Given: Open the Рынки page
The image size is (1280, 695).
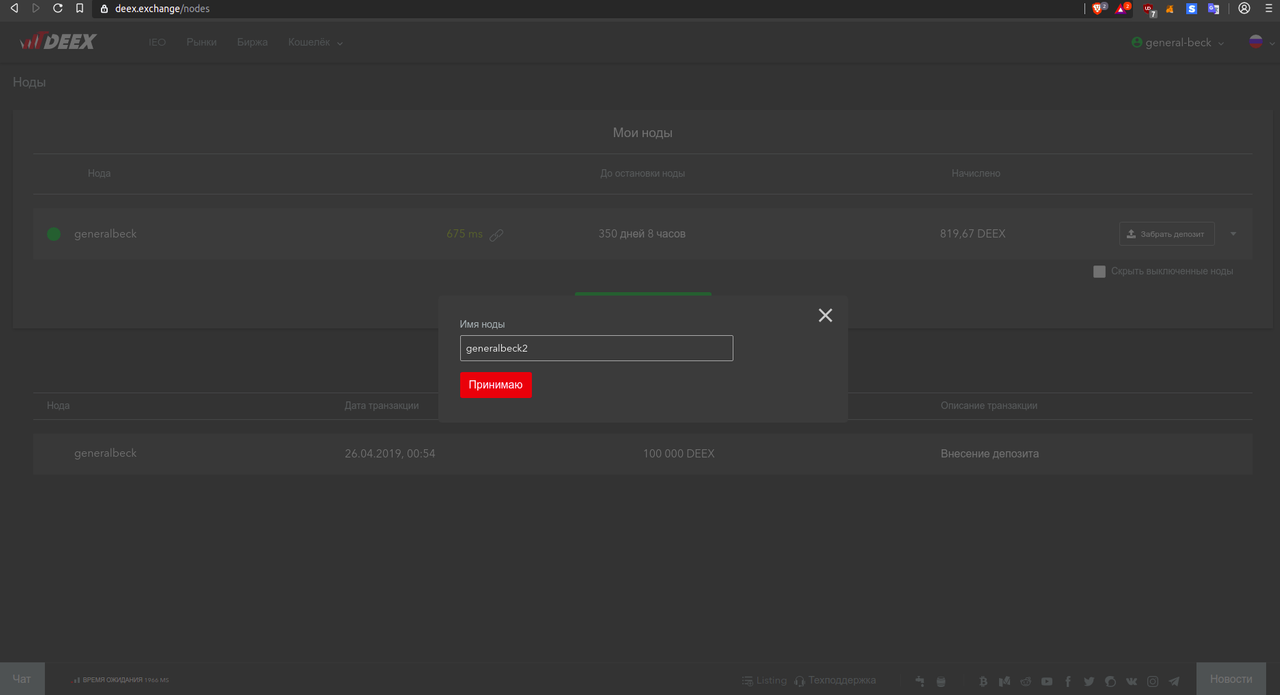Looking at the screenshot, I should 201,43.
